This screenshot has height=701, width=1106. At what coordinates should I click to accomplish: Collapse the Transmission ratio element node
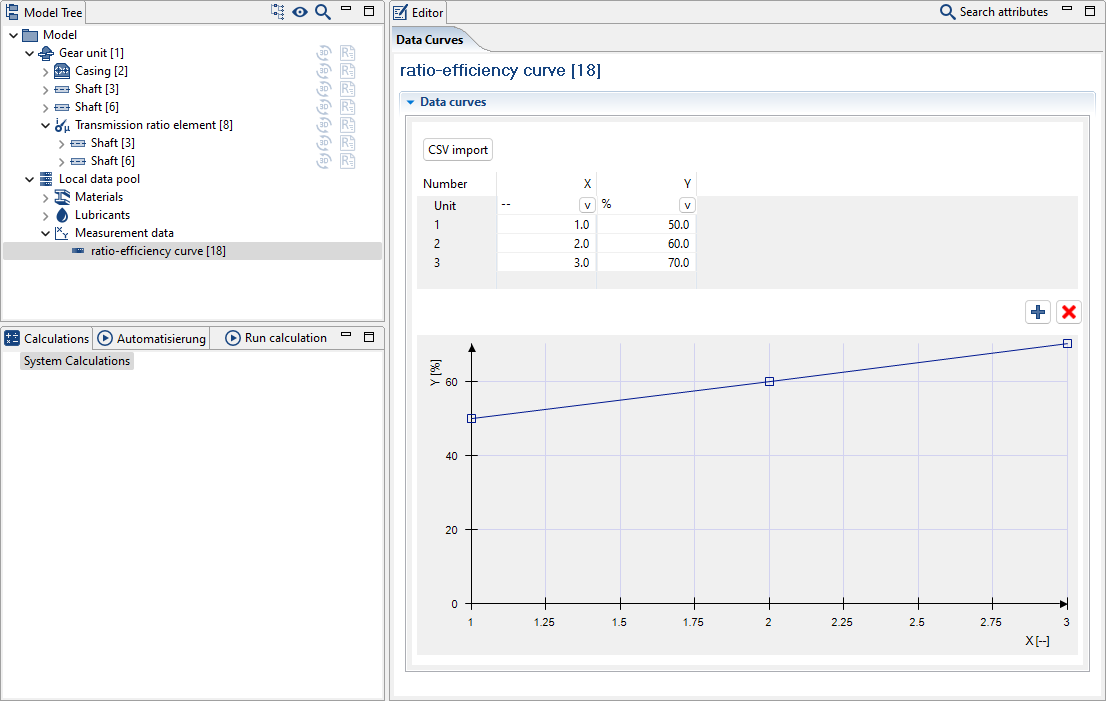(x=45, y=125)
